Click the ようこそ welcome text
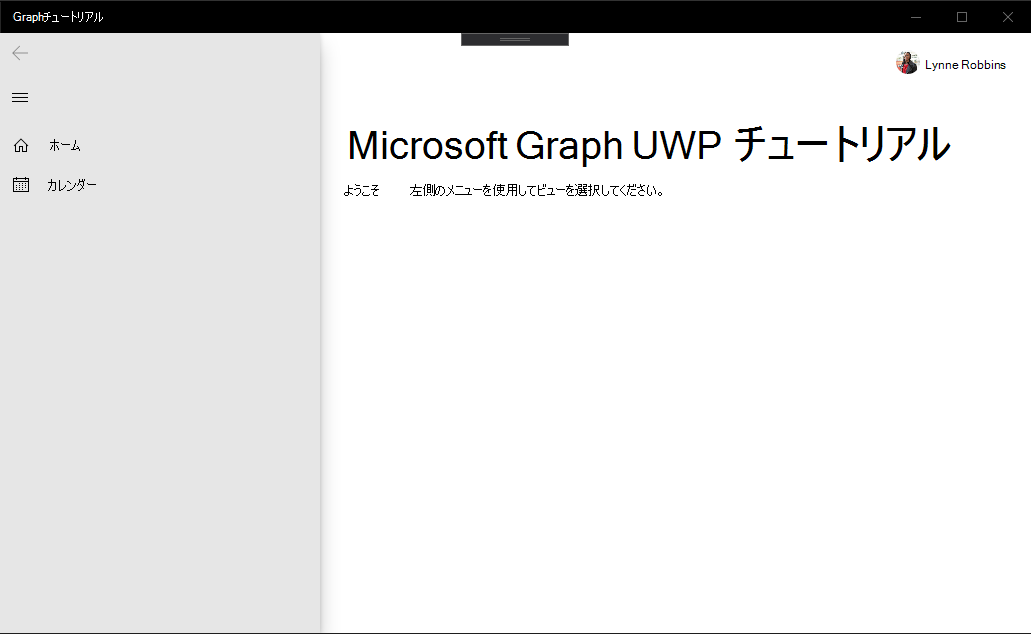This screenshot has width=1031, height=634. (362, 191)
